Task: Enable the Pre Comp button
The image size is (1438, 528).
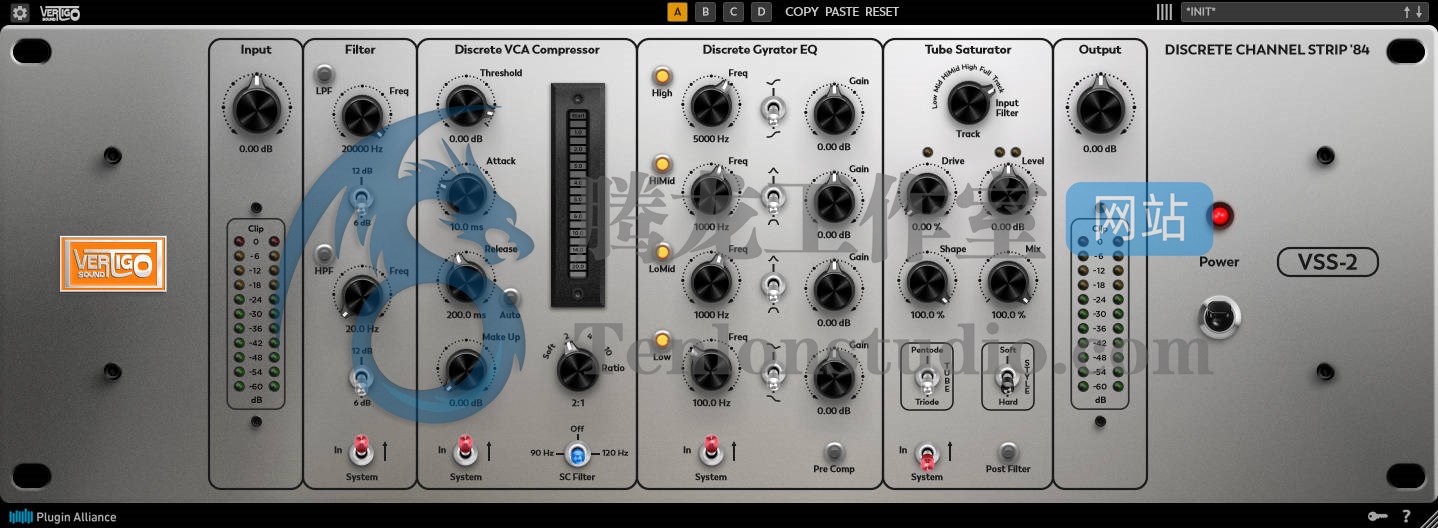Action: (834, 452)
